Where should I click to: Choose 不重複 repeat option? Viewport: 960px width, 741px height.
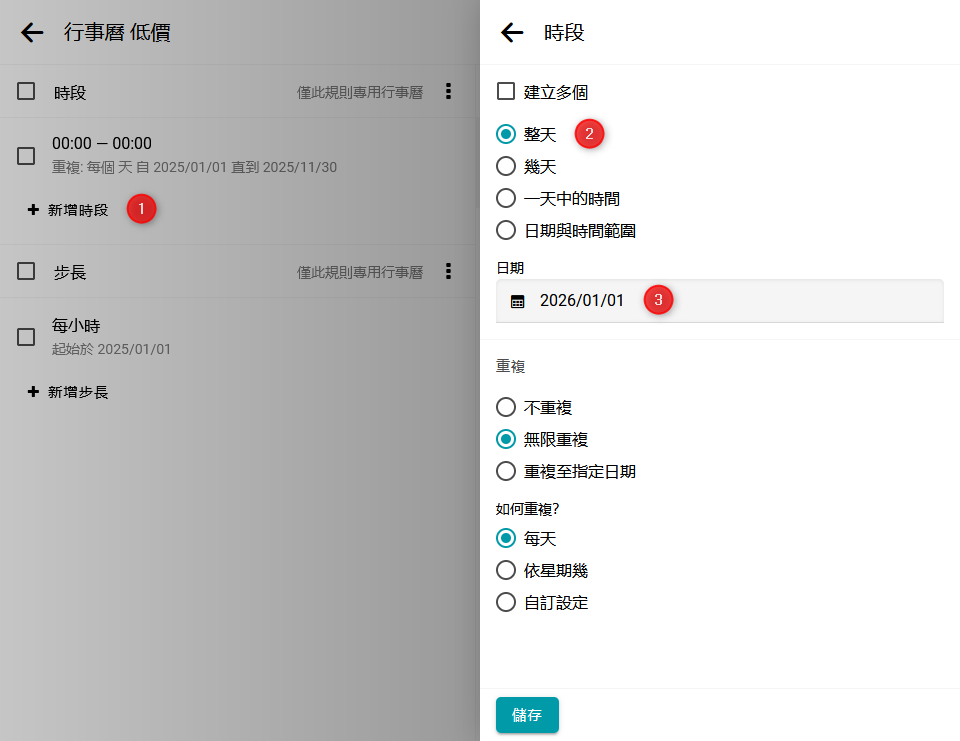coord(506,407)
